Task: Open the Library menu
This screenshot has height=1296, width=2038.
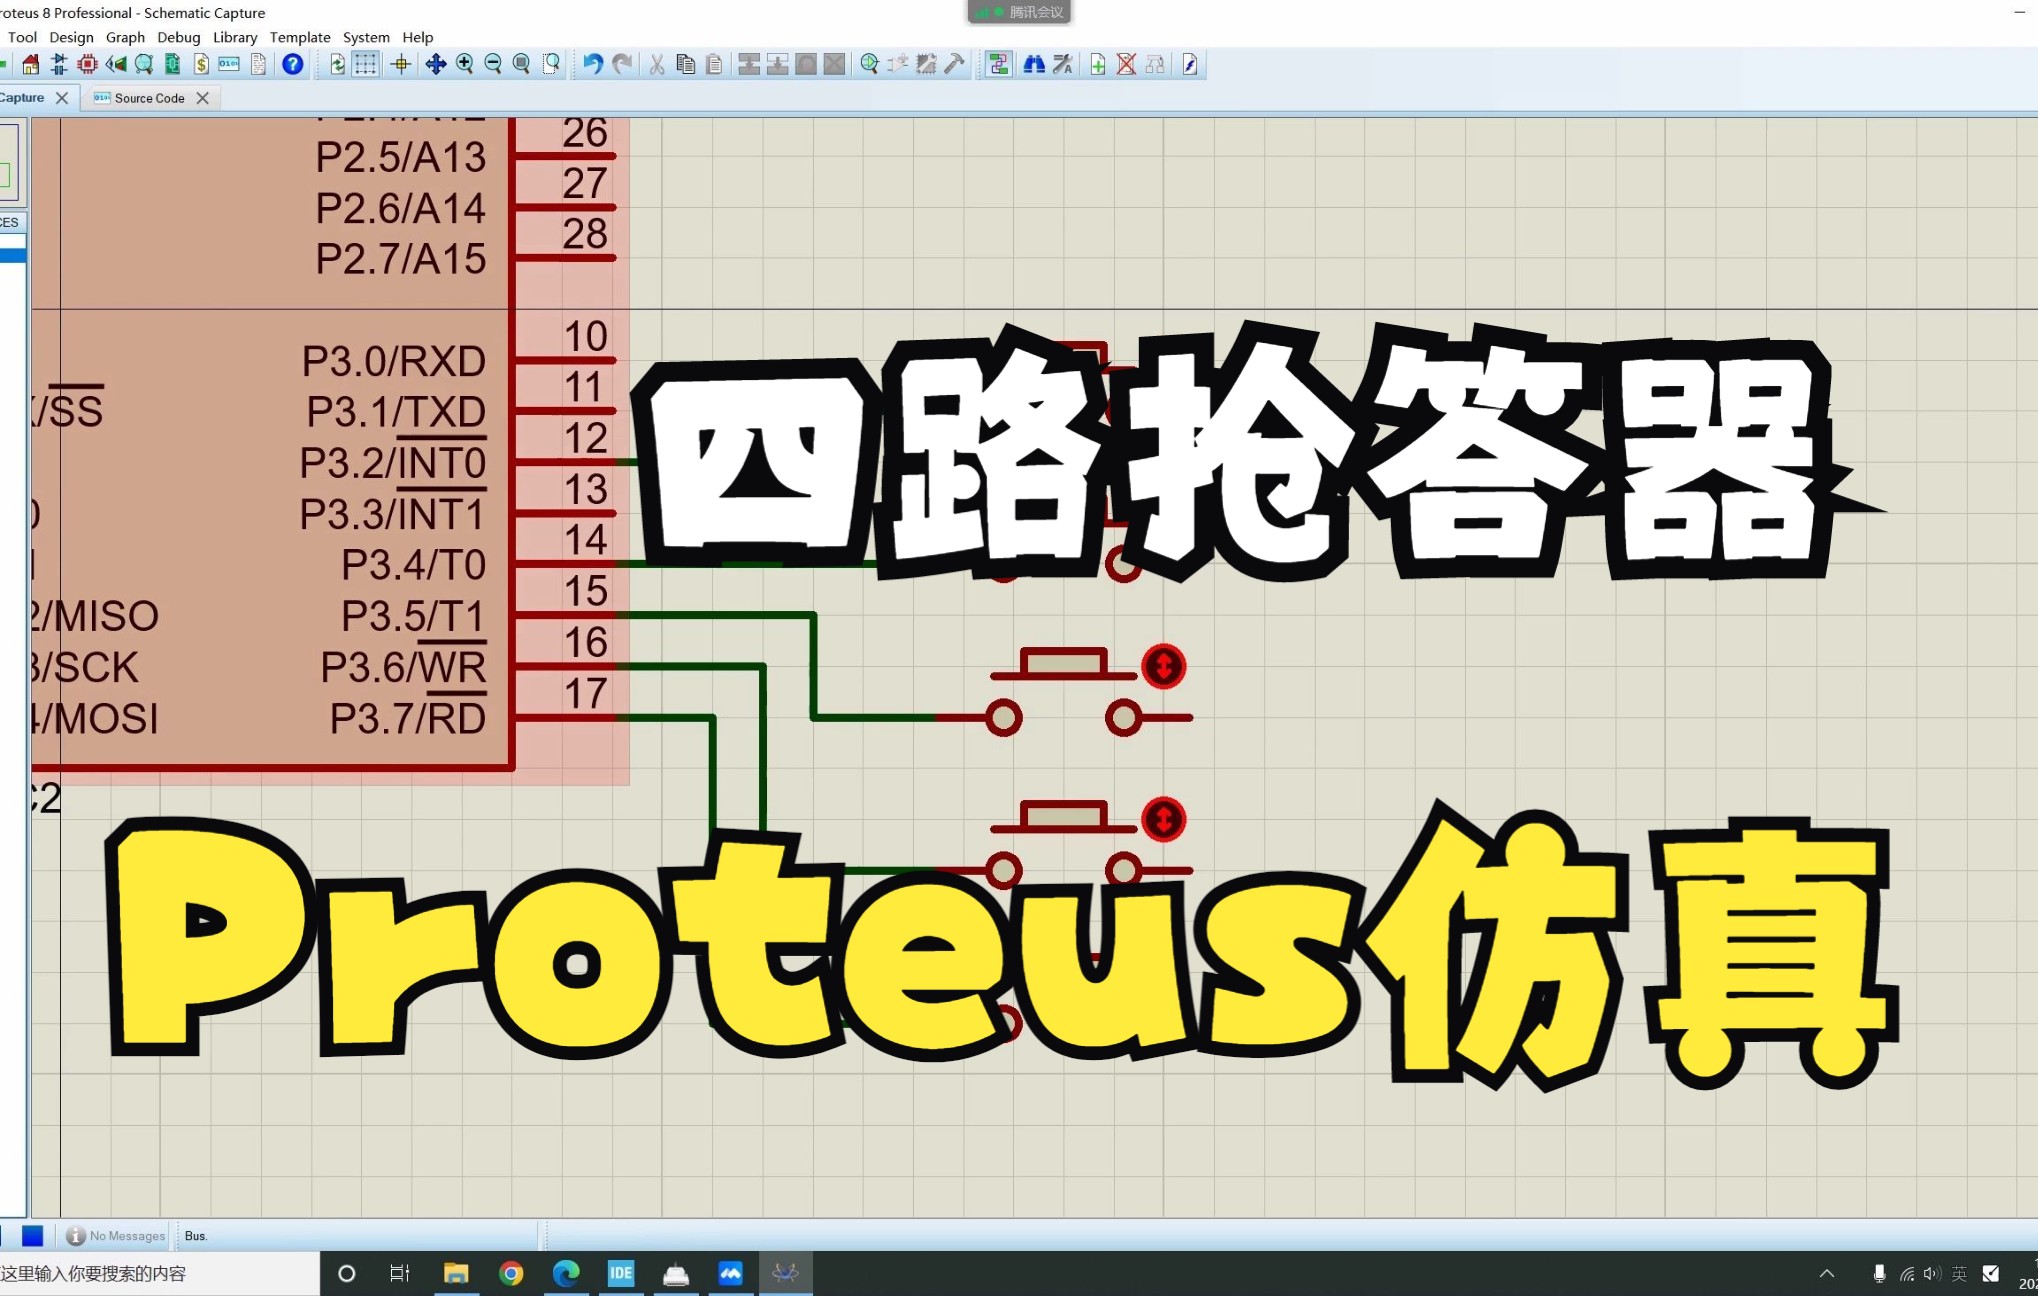Action: click(235, 37)
